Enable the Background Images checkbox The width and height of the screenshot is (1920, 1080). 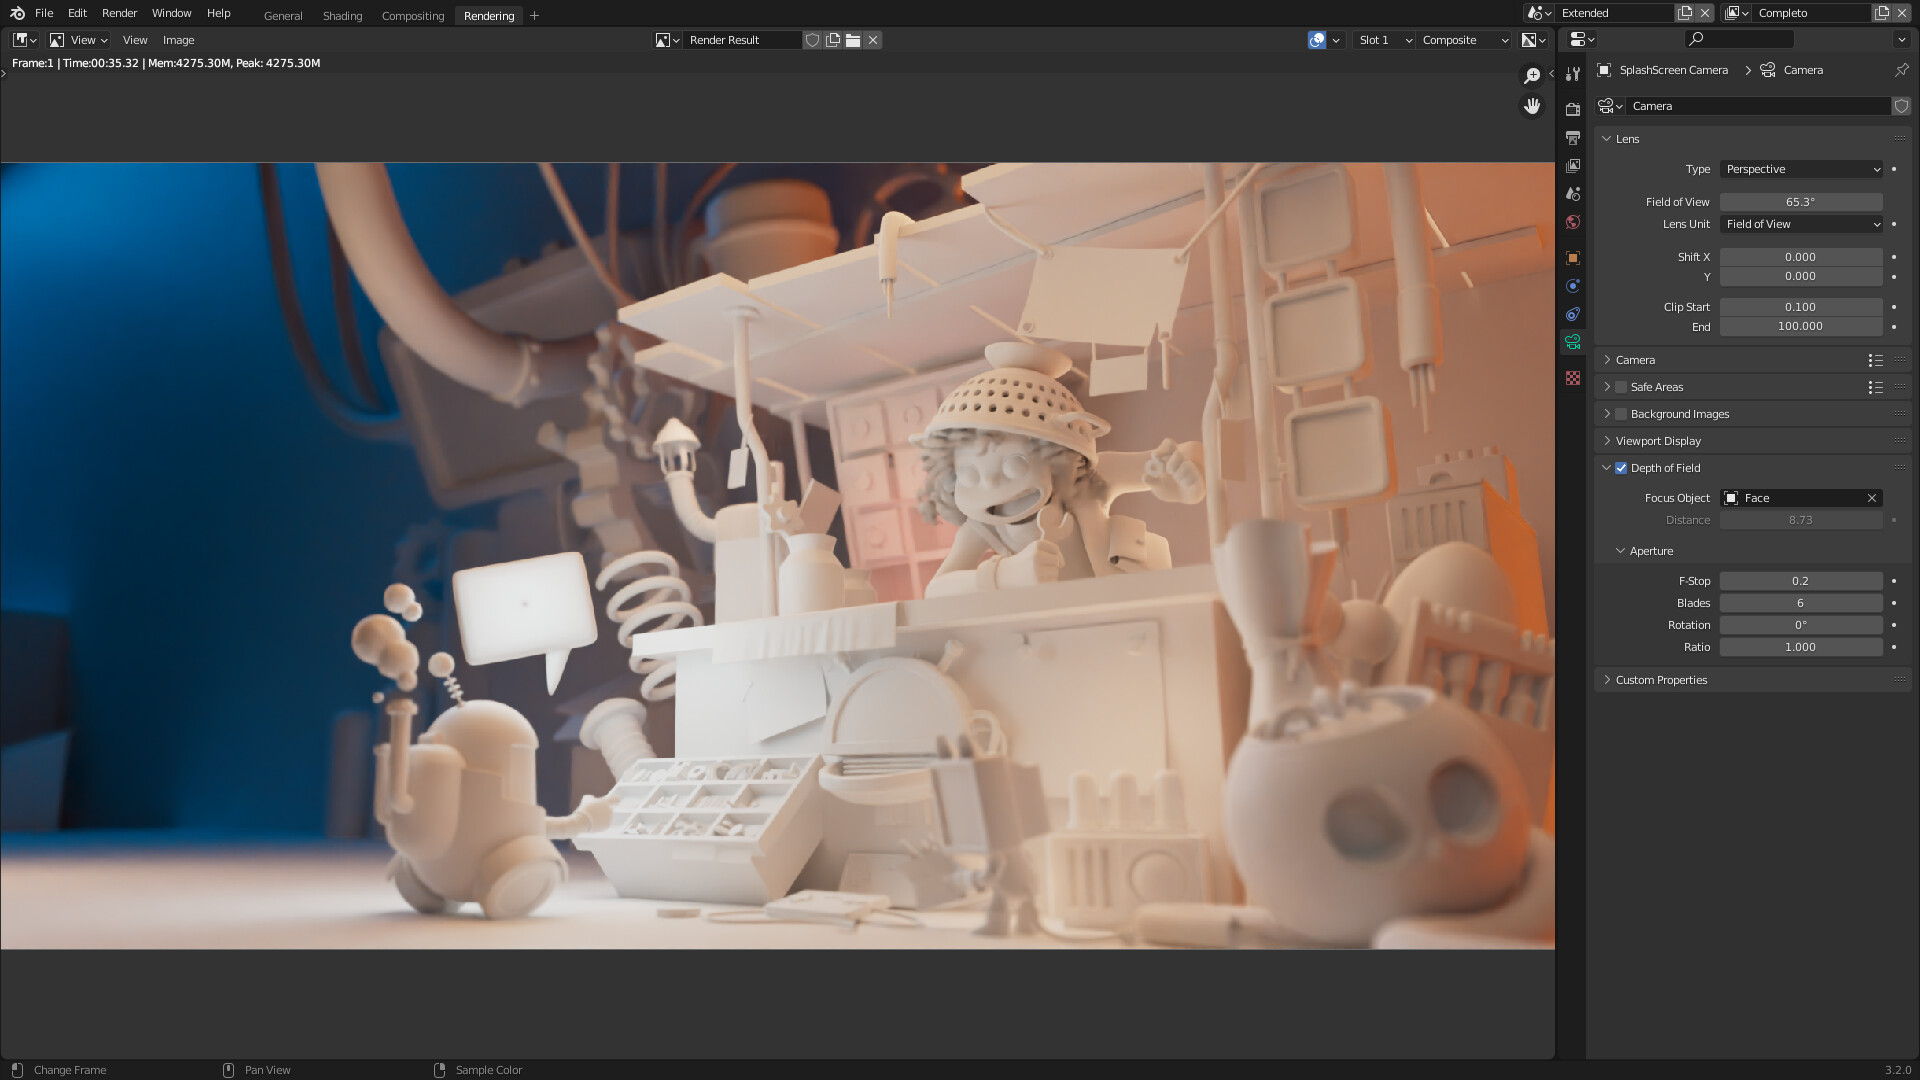click(1621, 414)
